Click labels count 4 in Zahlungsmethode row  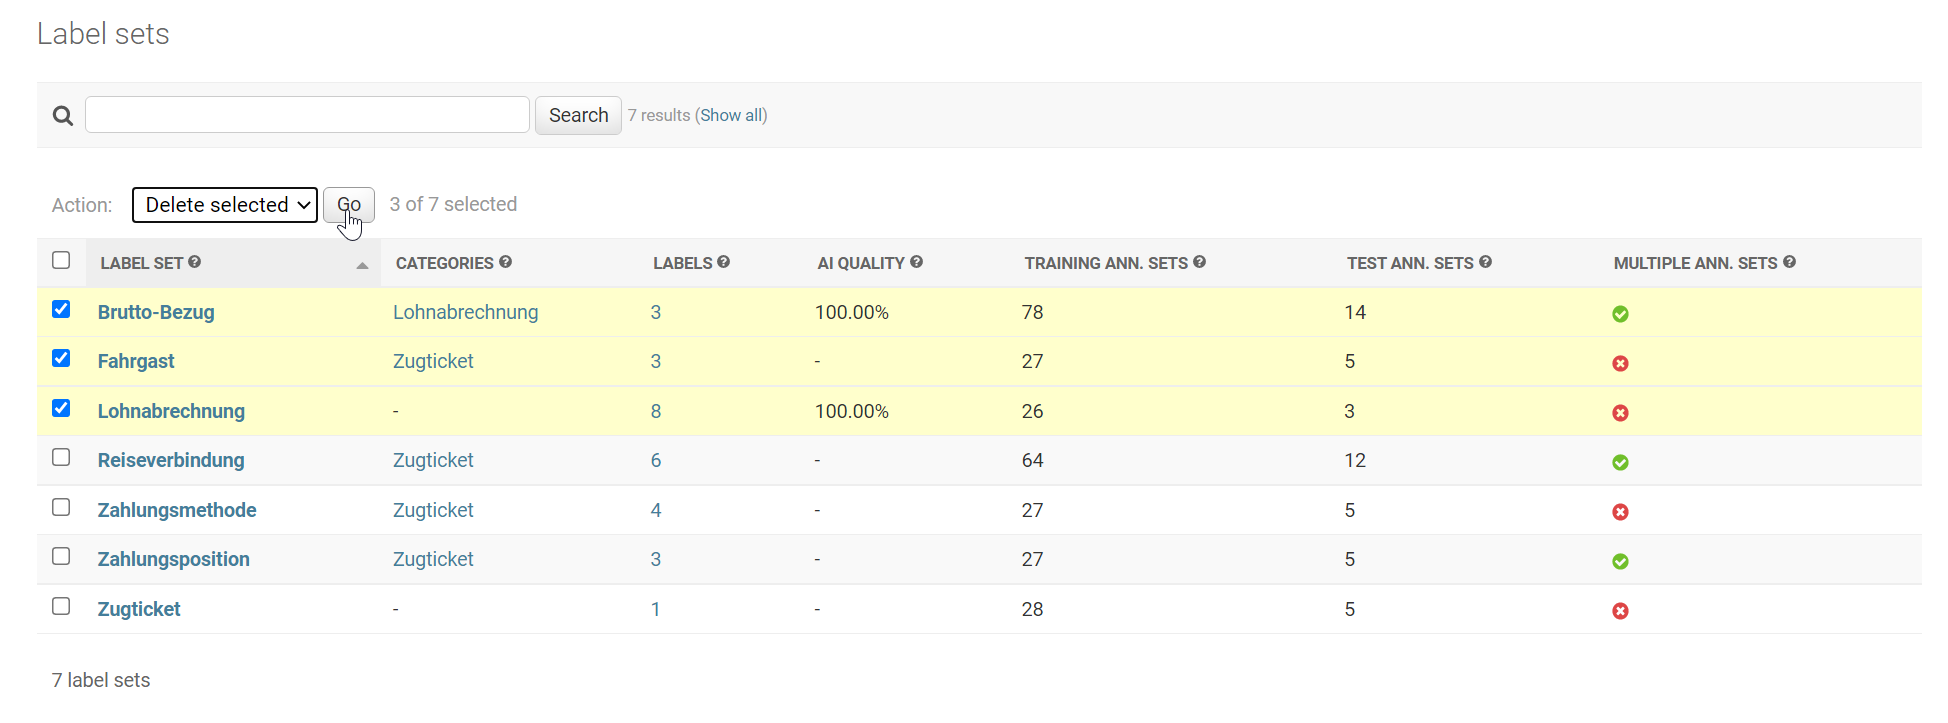(656, 510)
